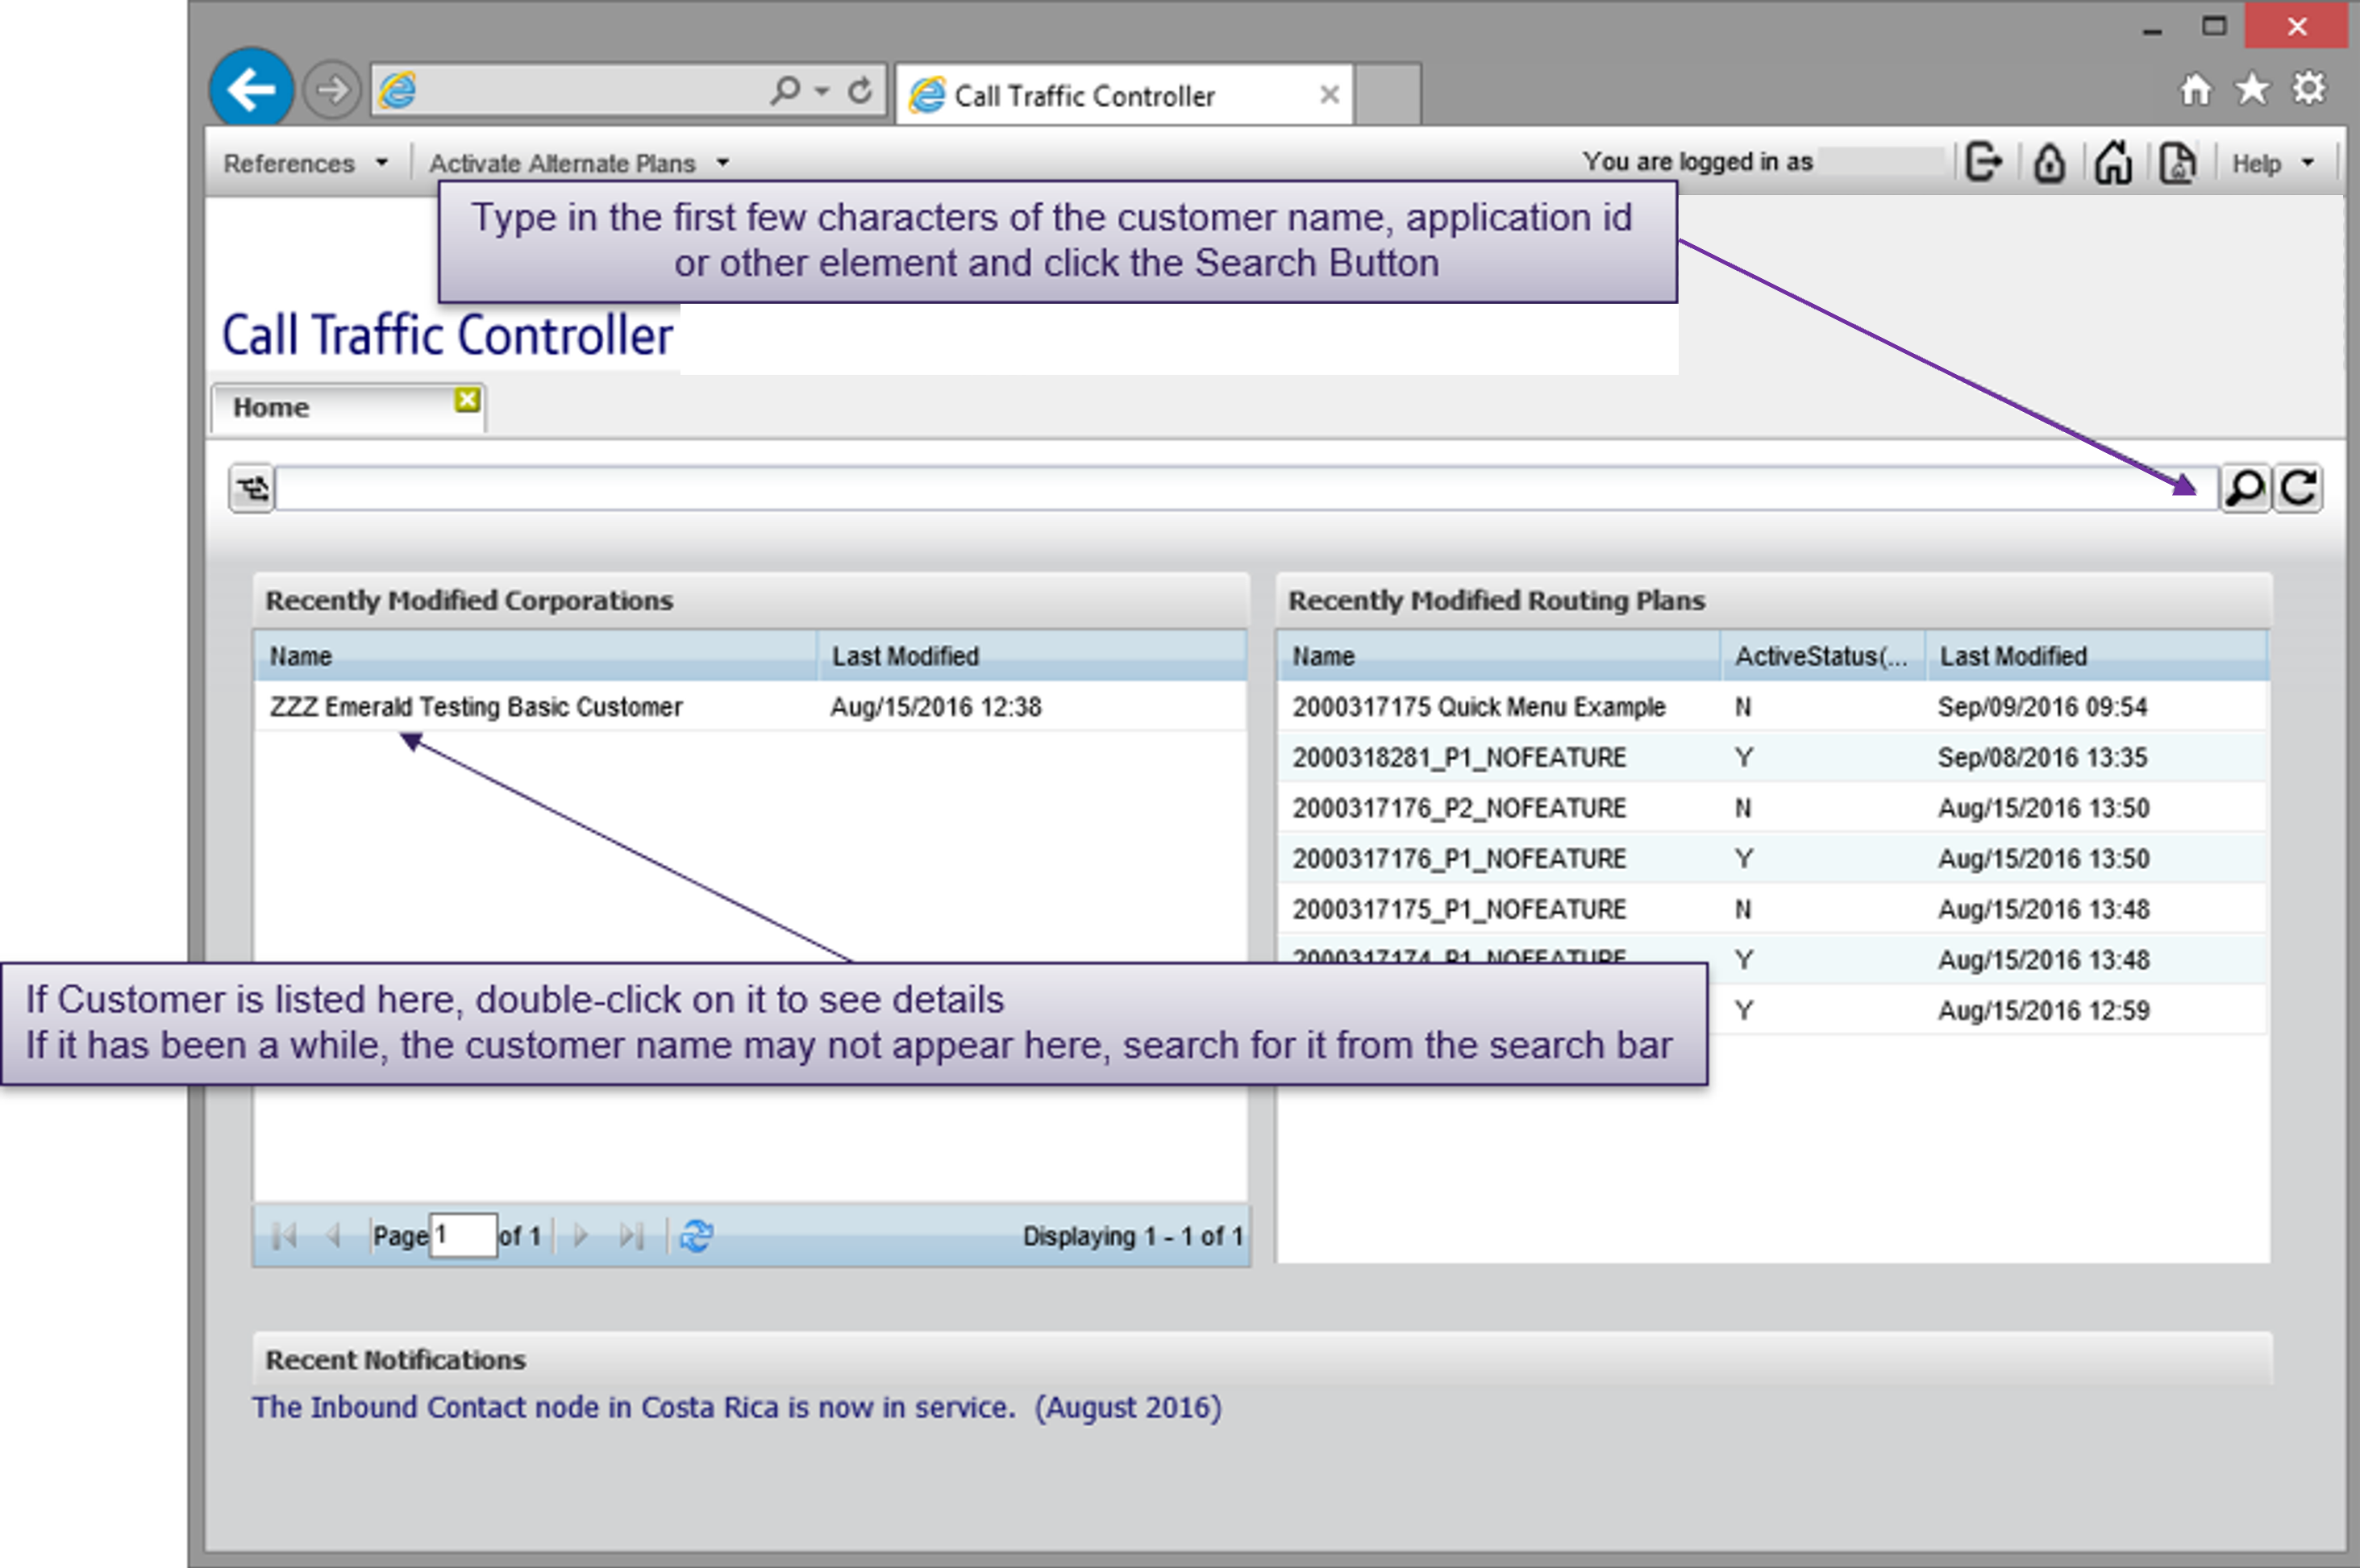The image size is (2360, 1568).
Task: Select 2000317176_P1_NOFEATURE routing plan
Action: (x=1773, y=858)
